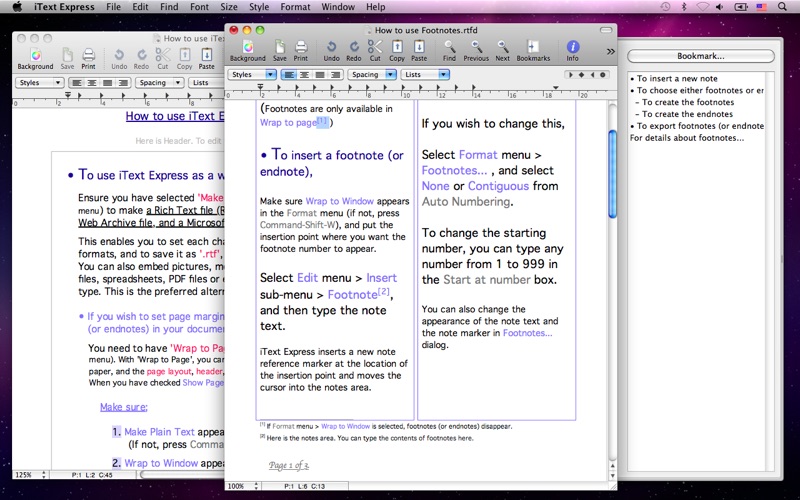Viewport: 800px width, 500px height.
Task: Align right in back iText window
Action: click(x=123, y=83)
